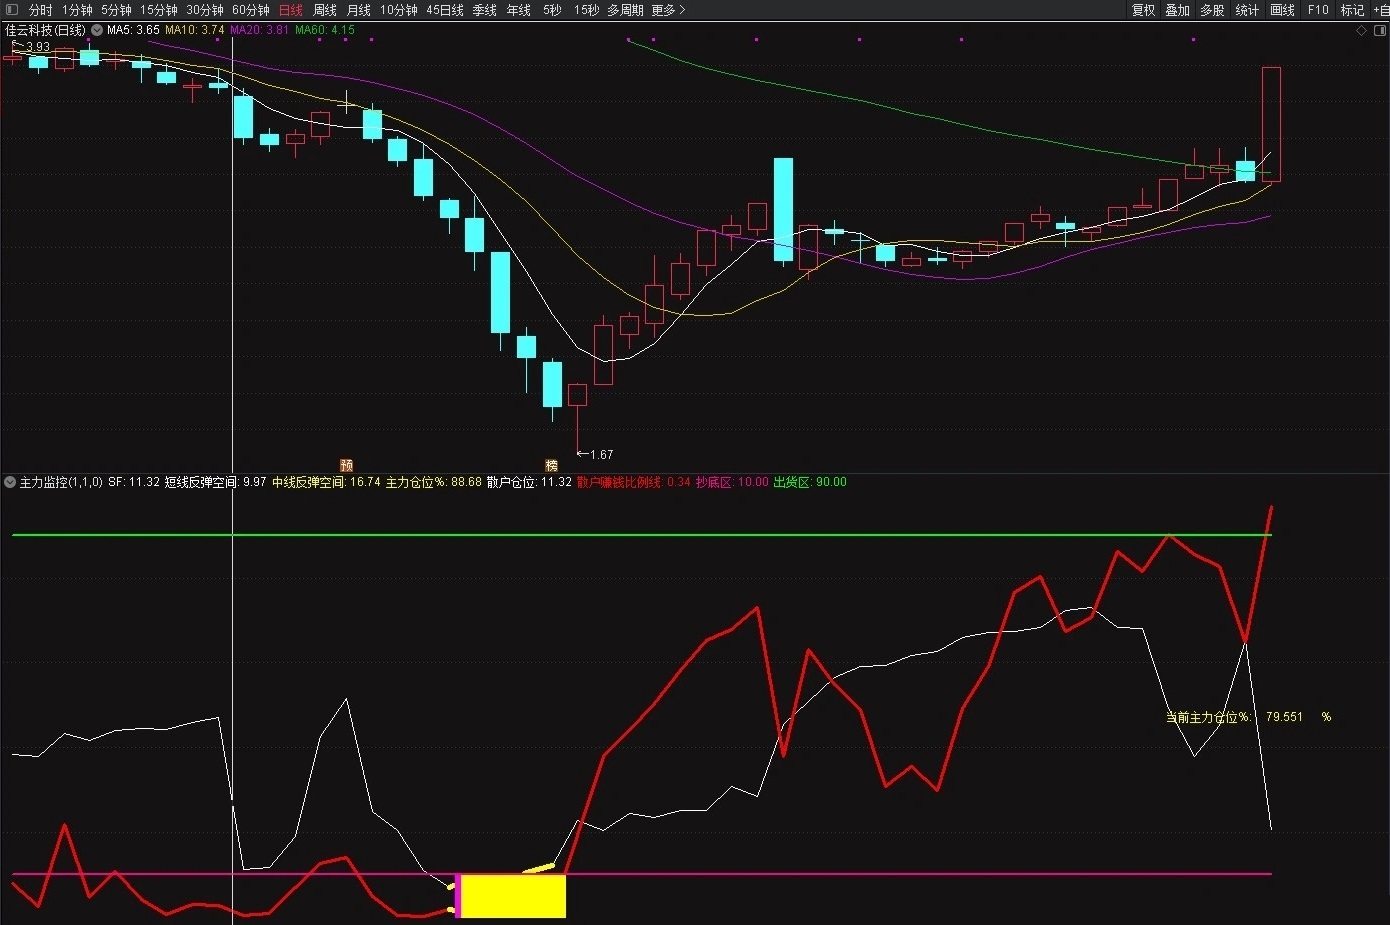Click the +自 add to watchlist button
The width and height of the screenshot is (1390, 925).
1381,10
